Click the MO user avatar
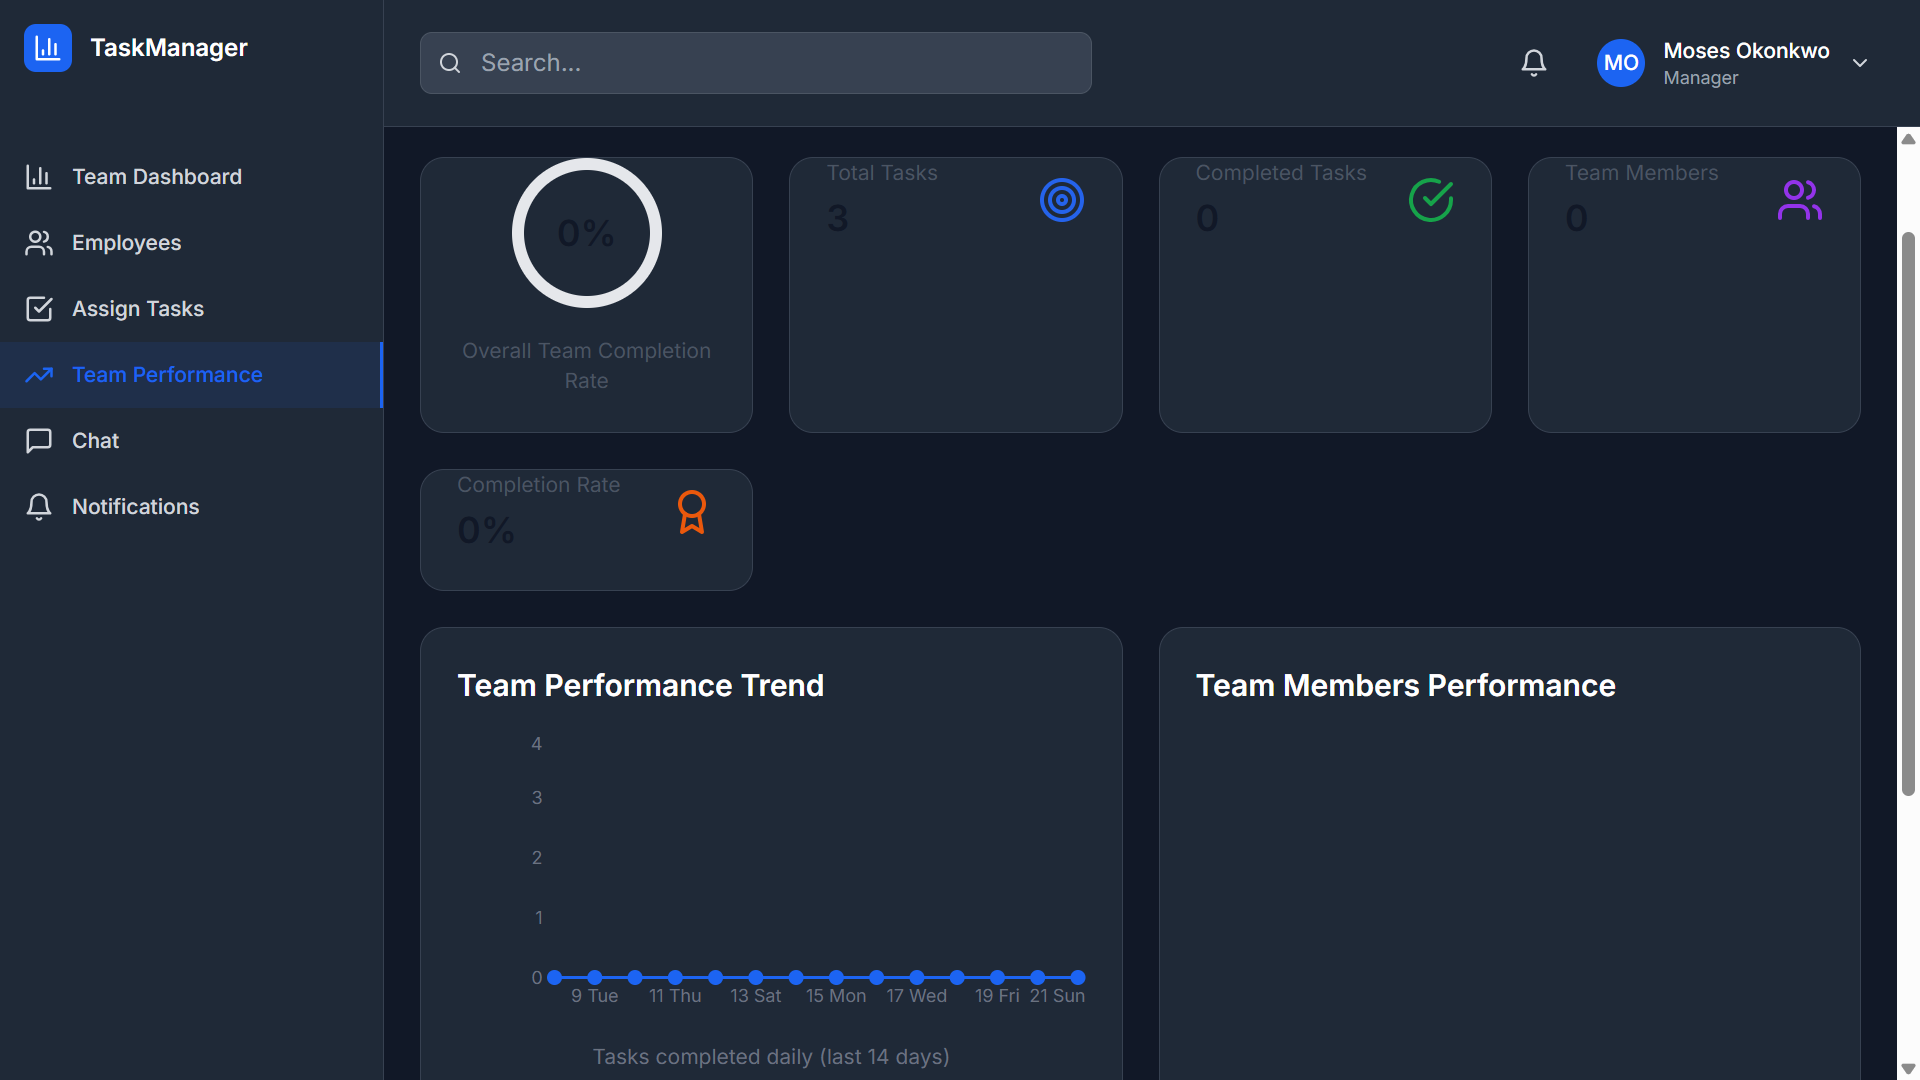The width and height of the screenshot is (1920, 1080). (x=1621, y=63)
